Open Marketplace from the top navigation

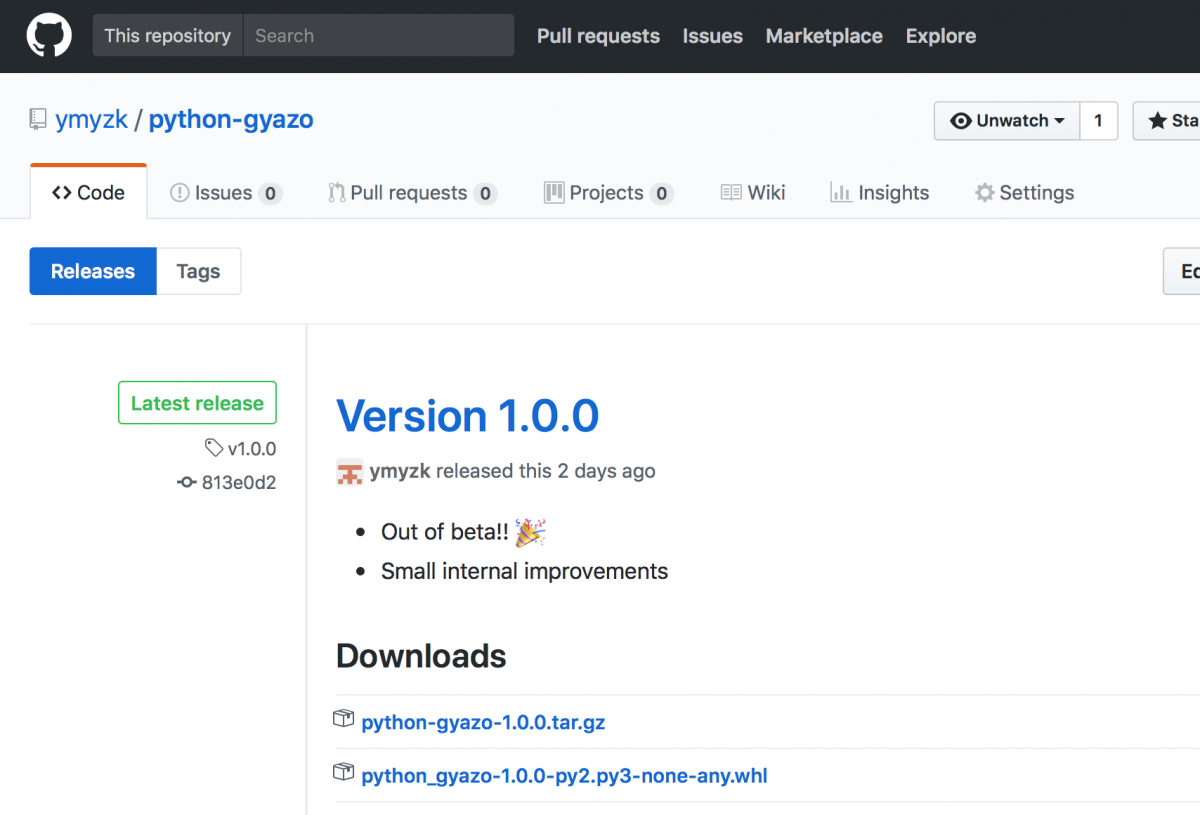click(824, 36)
